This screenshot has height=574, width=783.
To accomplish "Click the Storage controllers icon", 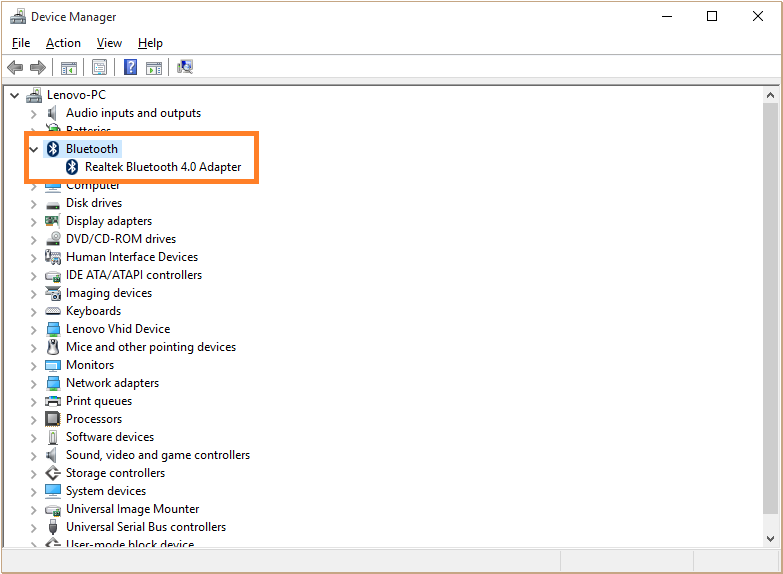I will (53, 473).
